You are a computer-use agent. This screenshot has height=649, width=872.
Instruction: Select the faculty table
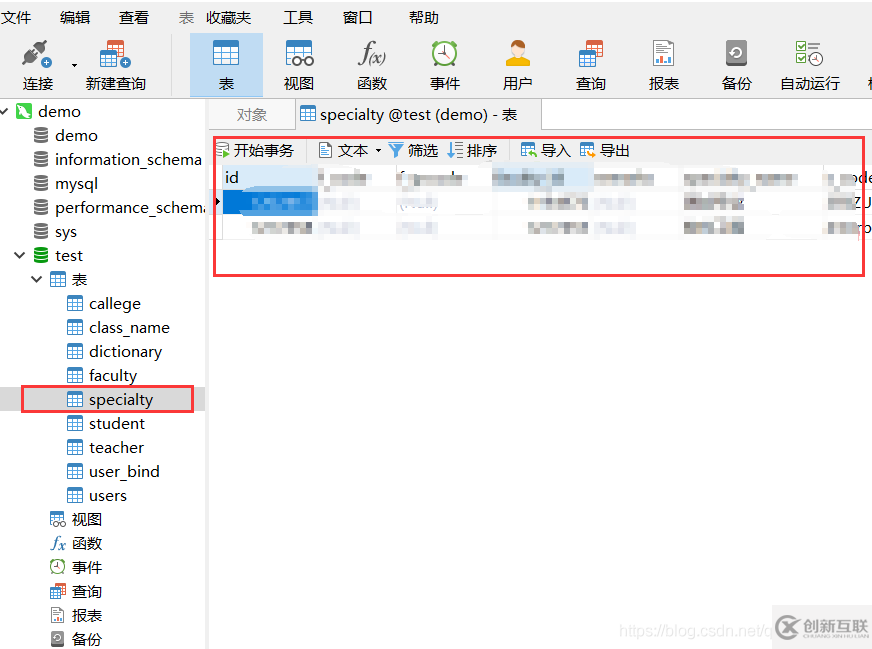click(112, 375)
